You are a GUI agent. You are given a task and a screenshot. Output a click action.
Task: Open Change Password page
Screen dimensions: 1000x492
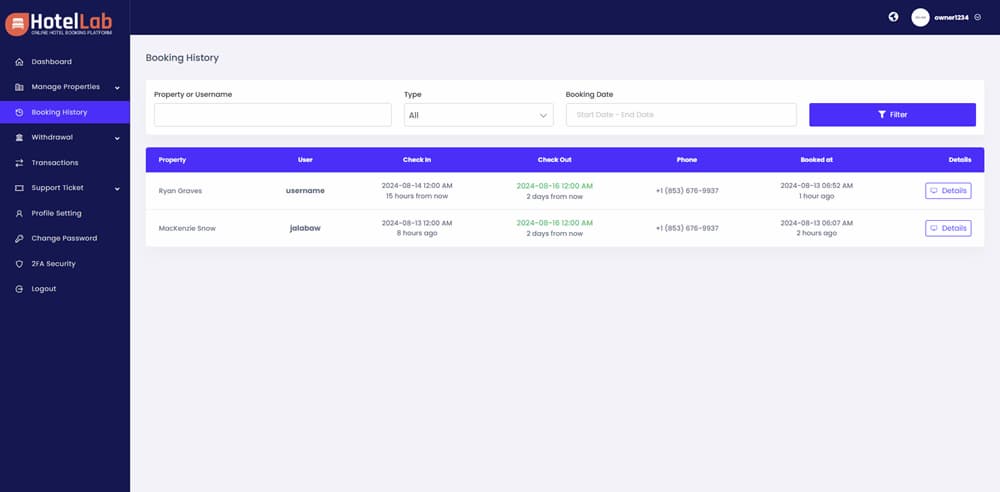click(64, 238)
